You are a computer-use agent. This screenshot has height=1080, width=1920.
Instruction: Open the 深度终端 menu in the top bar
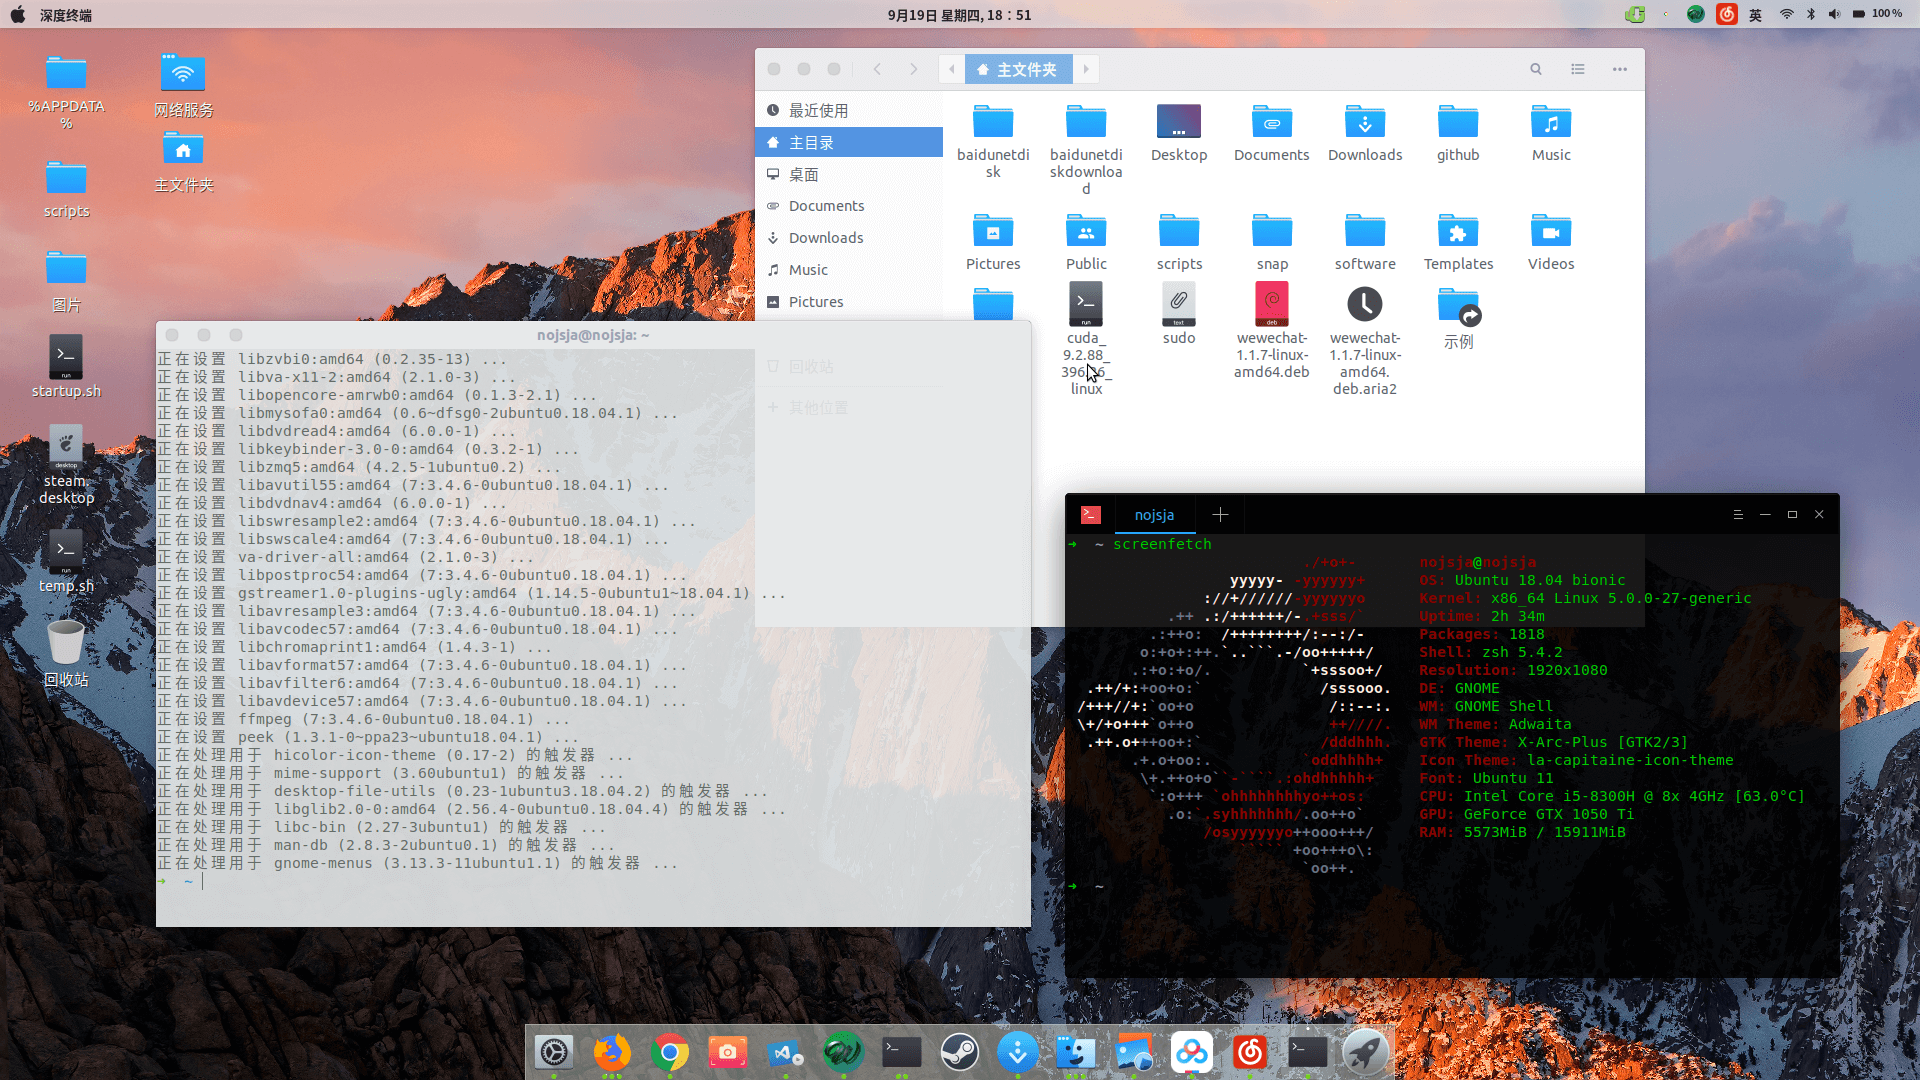click(66, 14)
